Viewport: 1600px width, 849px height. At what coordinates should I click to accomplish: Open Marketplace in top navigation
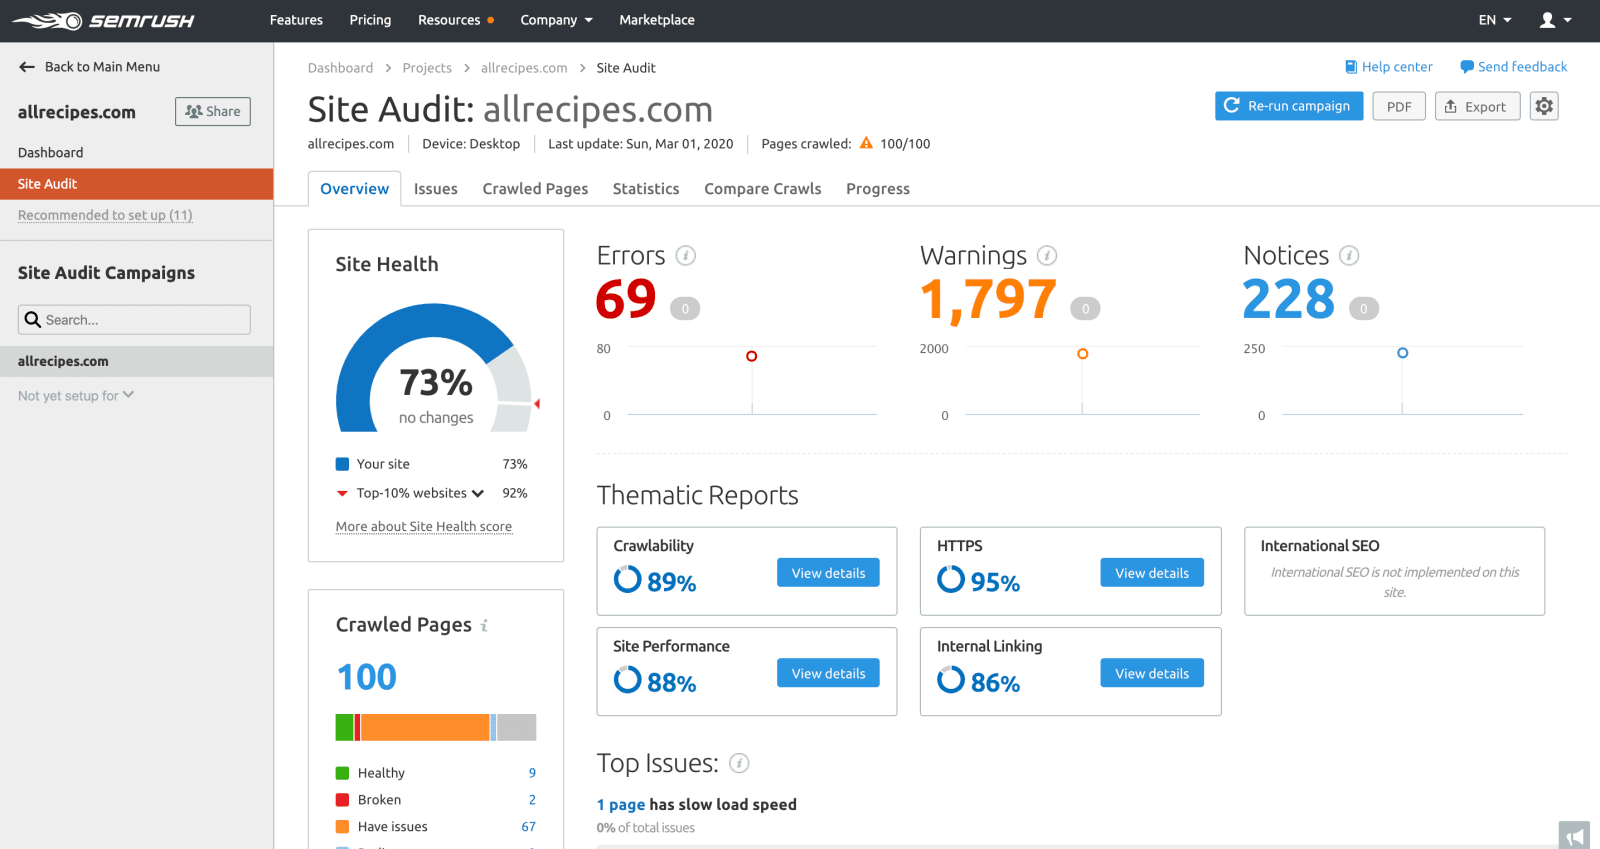point(656,20)
